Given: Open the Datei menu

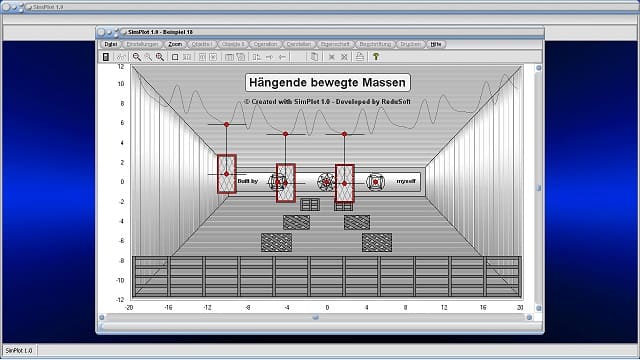Looking at the screenshot, I should [x=110, y=44].
